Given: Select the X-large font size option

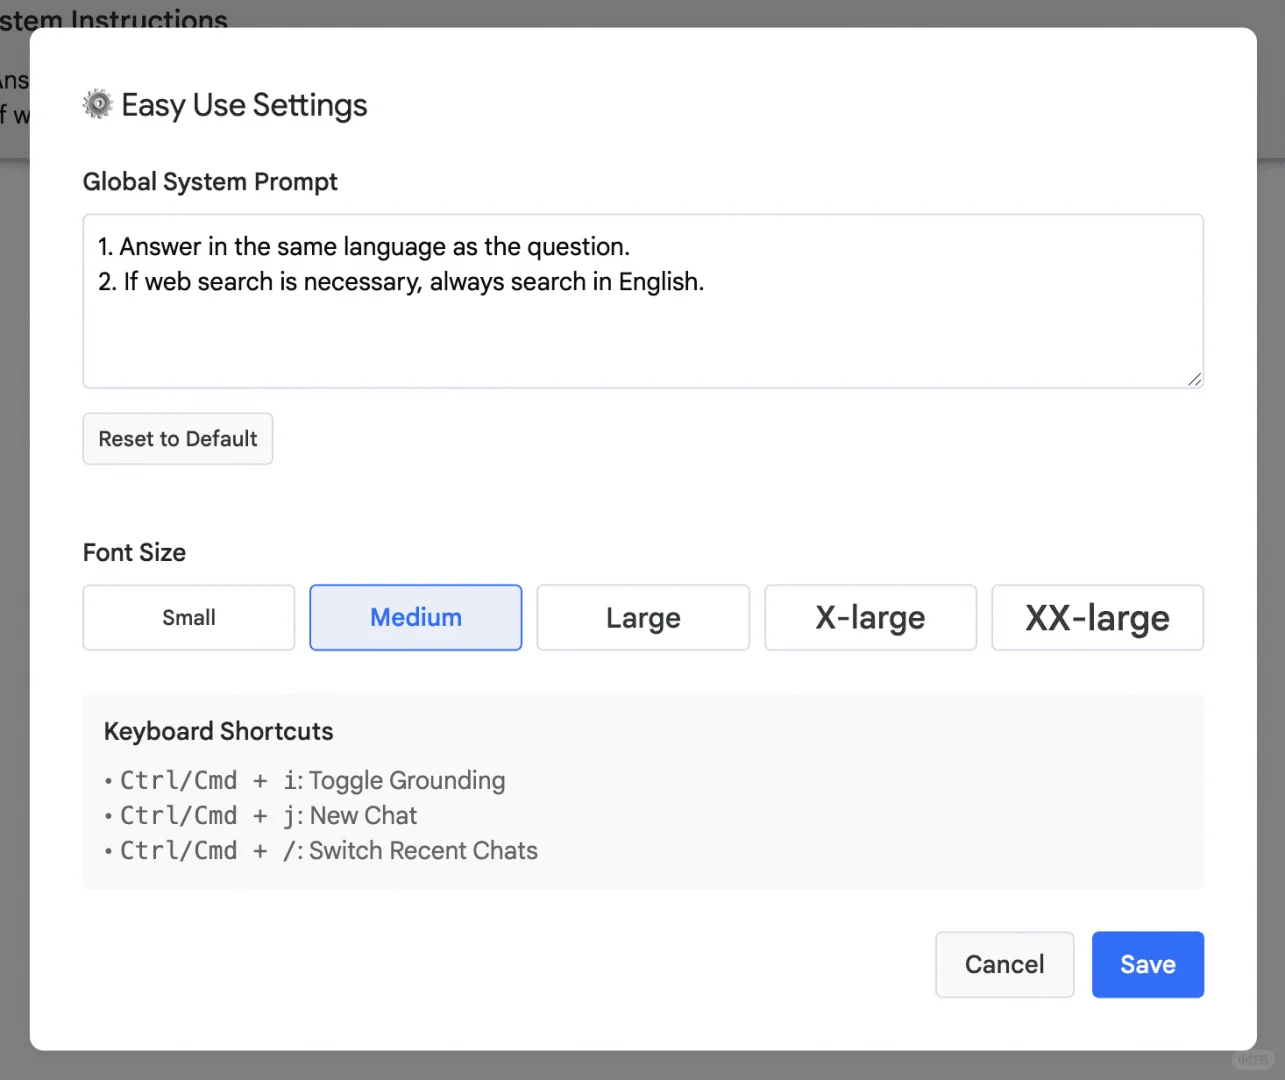Looking at the screenshot, I should [870, 617].
